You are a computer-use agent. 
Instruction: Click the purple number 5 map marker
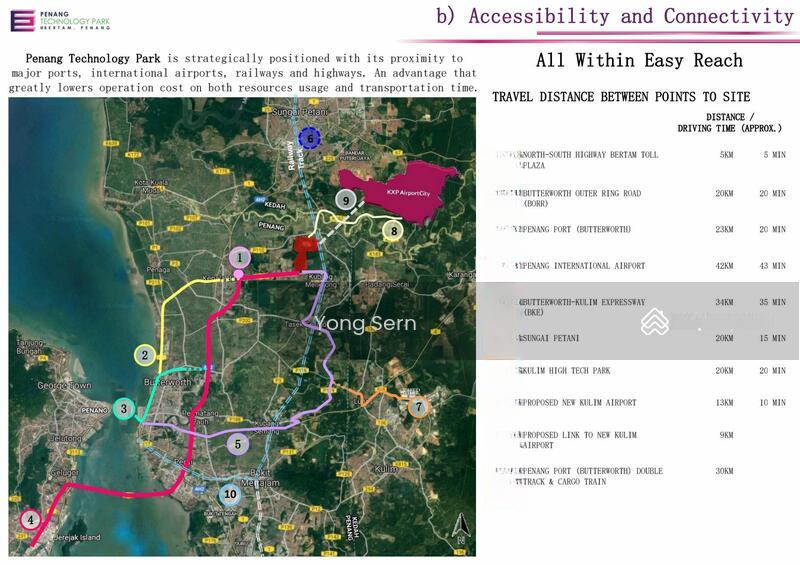[x=236, y=444]
